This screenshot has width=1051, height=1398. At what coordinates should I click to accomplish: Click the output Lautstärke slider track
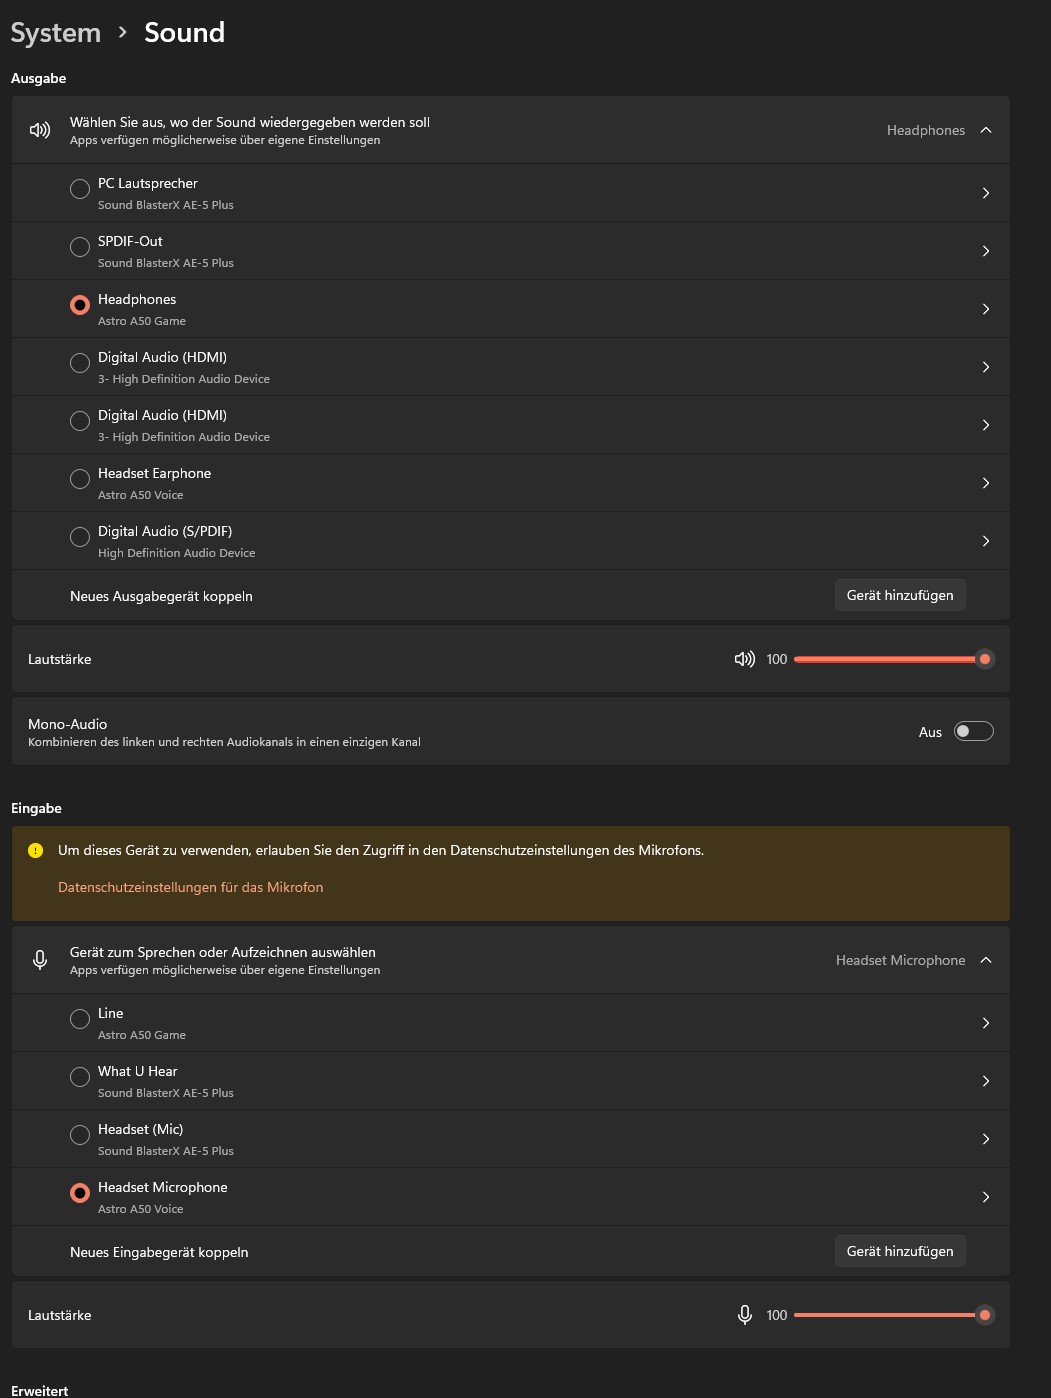[884, 659]
